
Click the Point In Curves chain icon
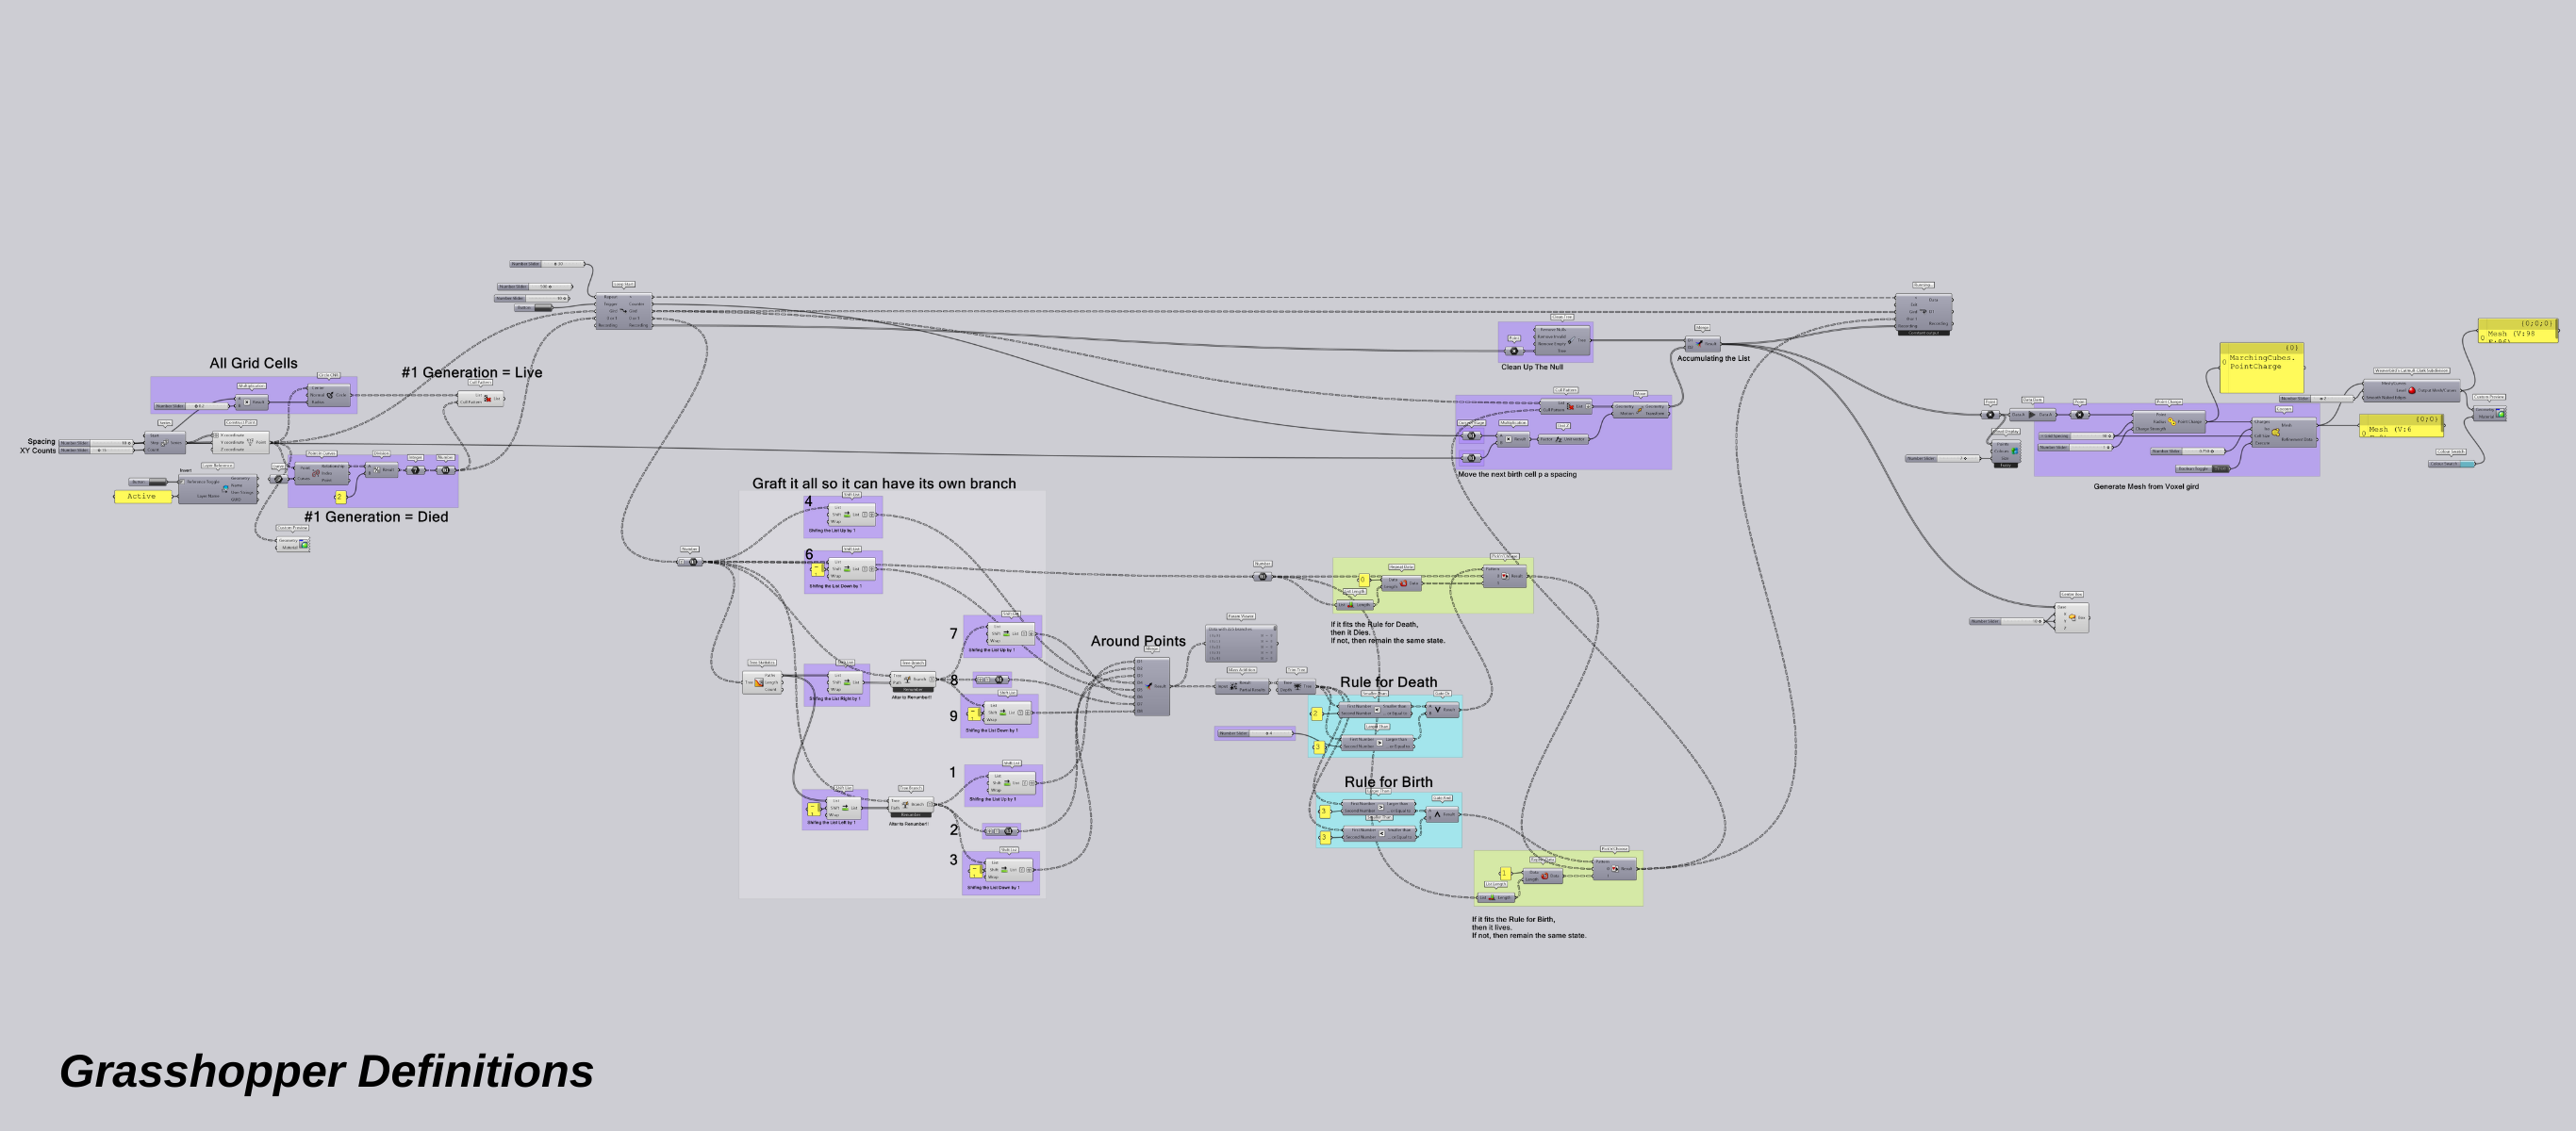pyautogui.click(x=316, y=473)
